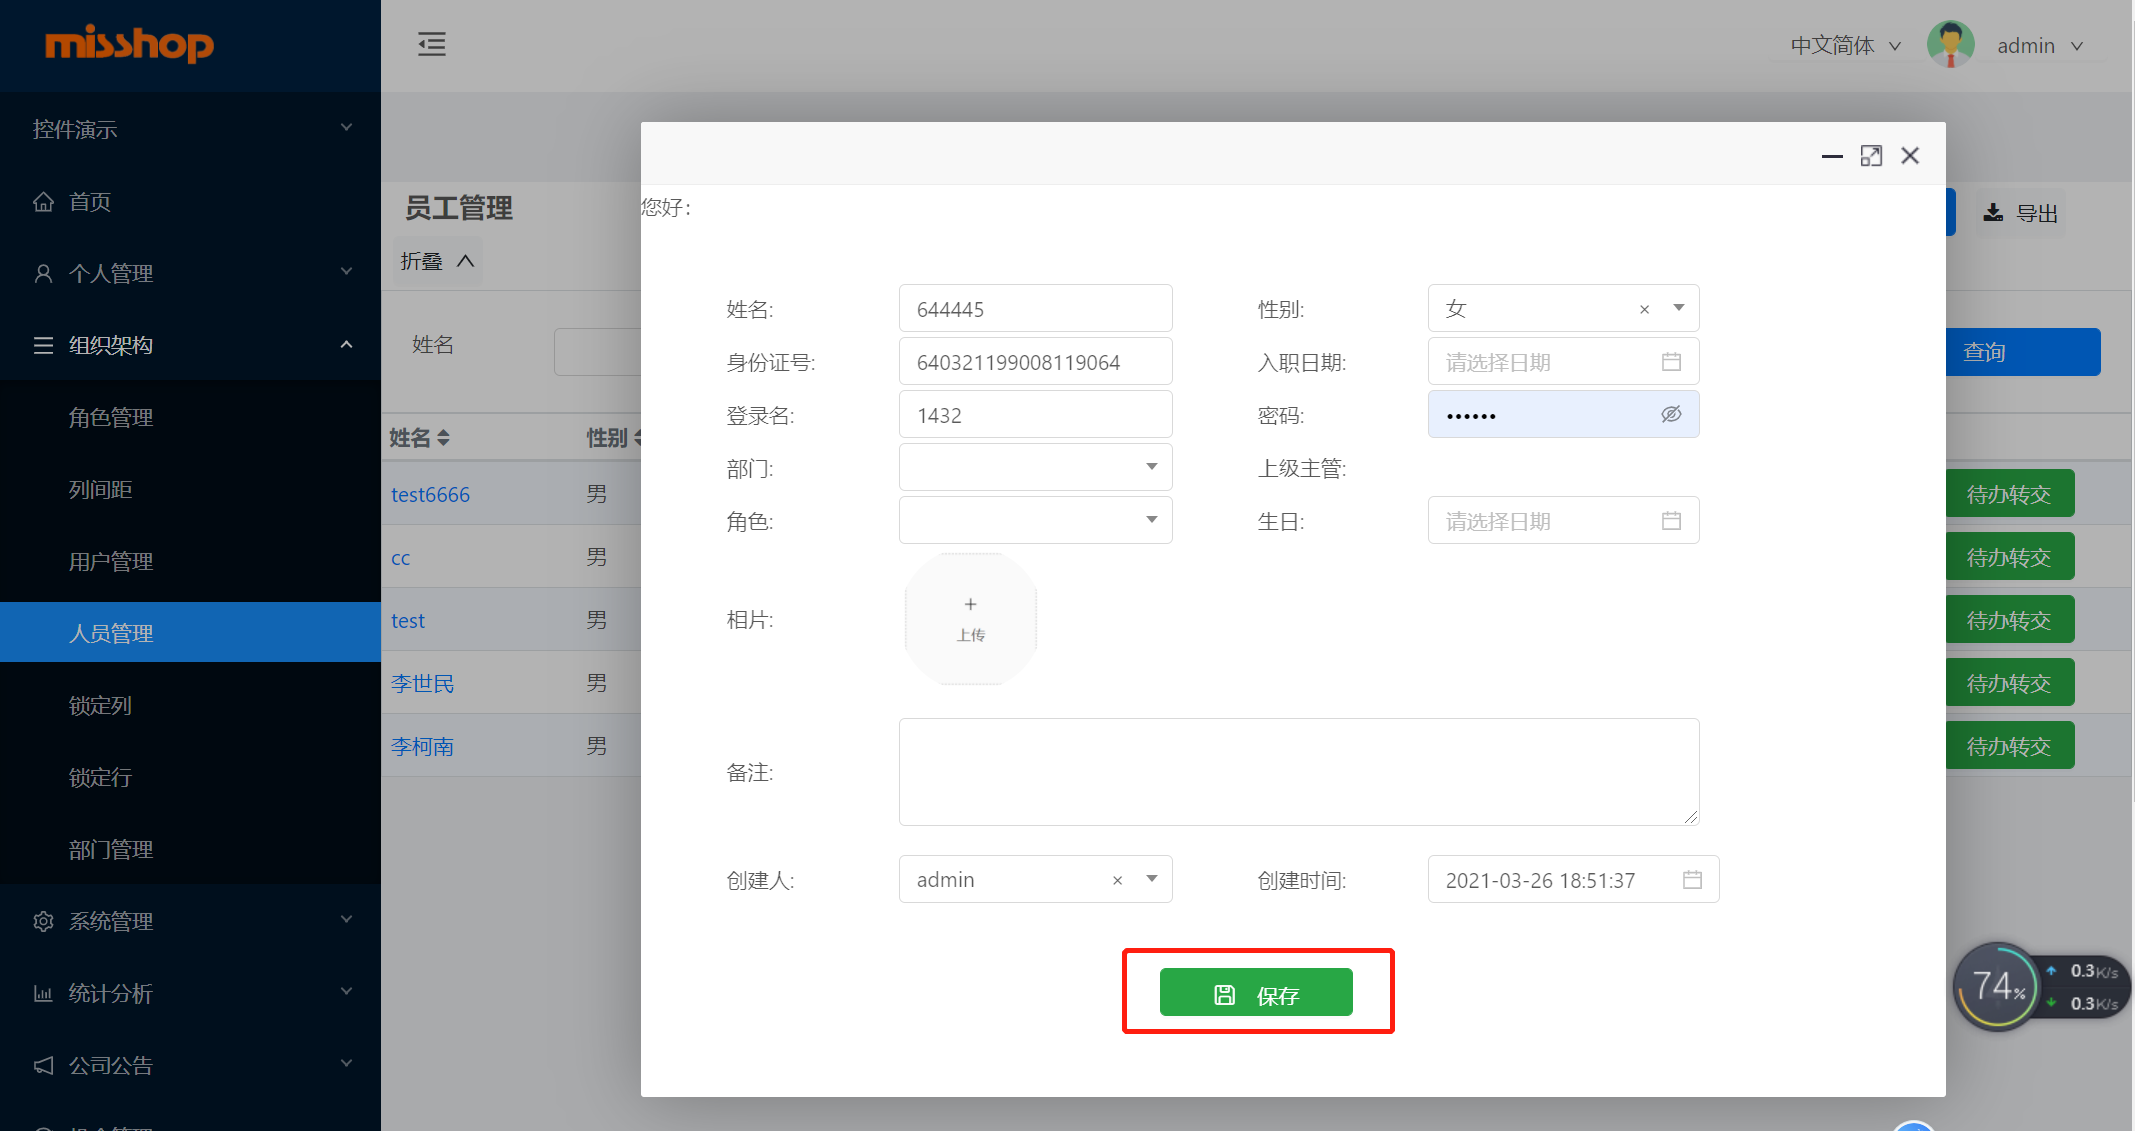
Task: Click the green 保存 button
Action: (1256, 993)
